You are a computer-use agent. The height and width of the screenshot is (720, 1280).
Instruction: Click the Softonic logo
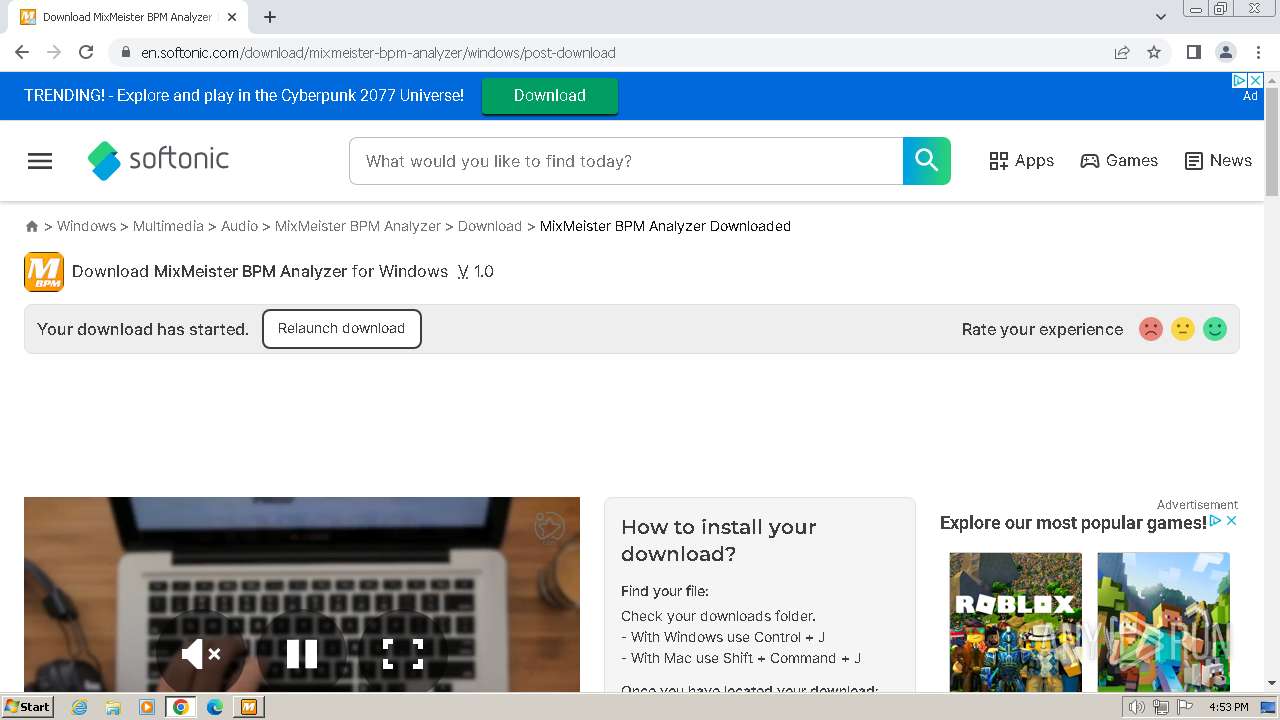tap(158, 160)
